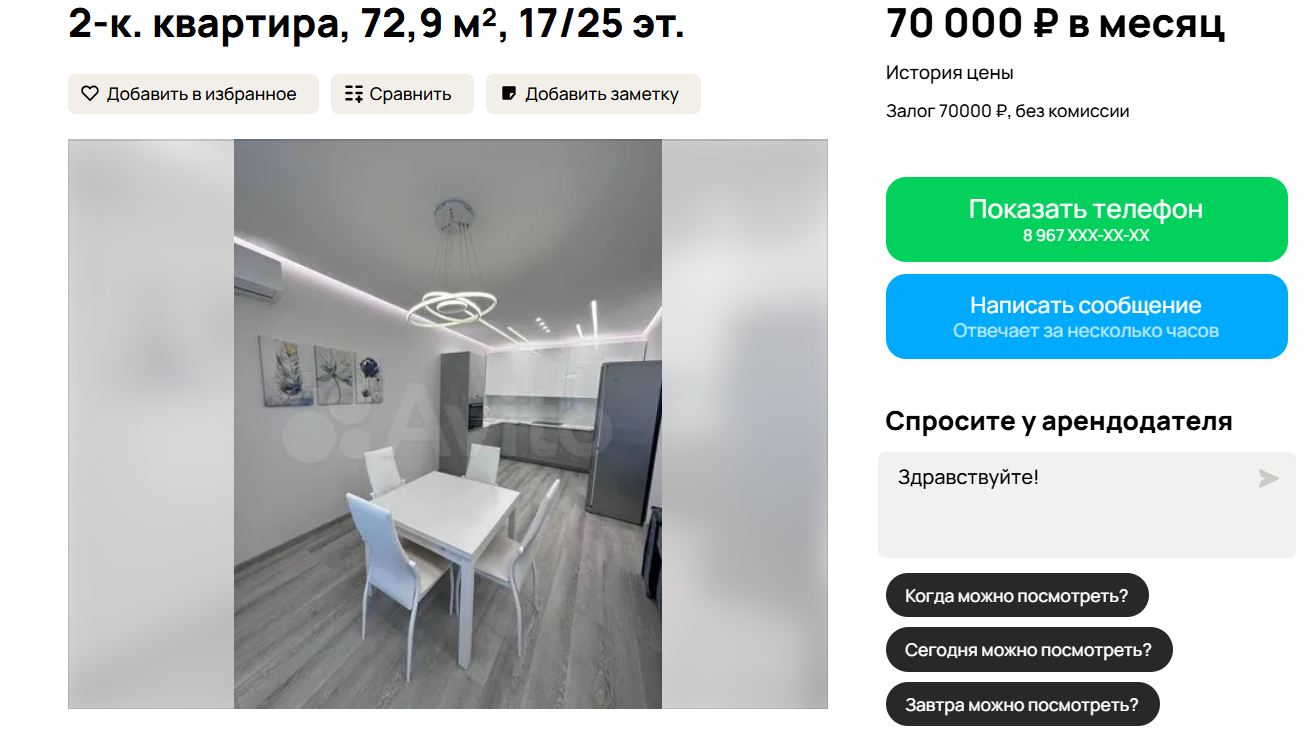Go to the previous photo via left blurred gallery area
The width and height of the screenshot is (1309, 729).
click(x=151, y=424)
